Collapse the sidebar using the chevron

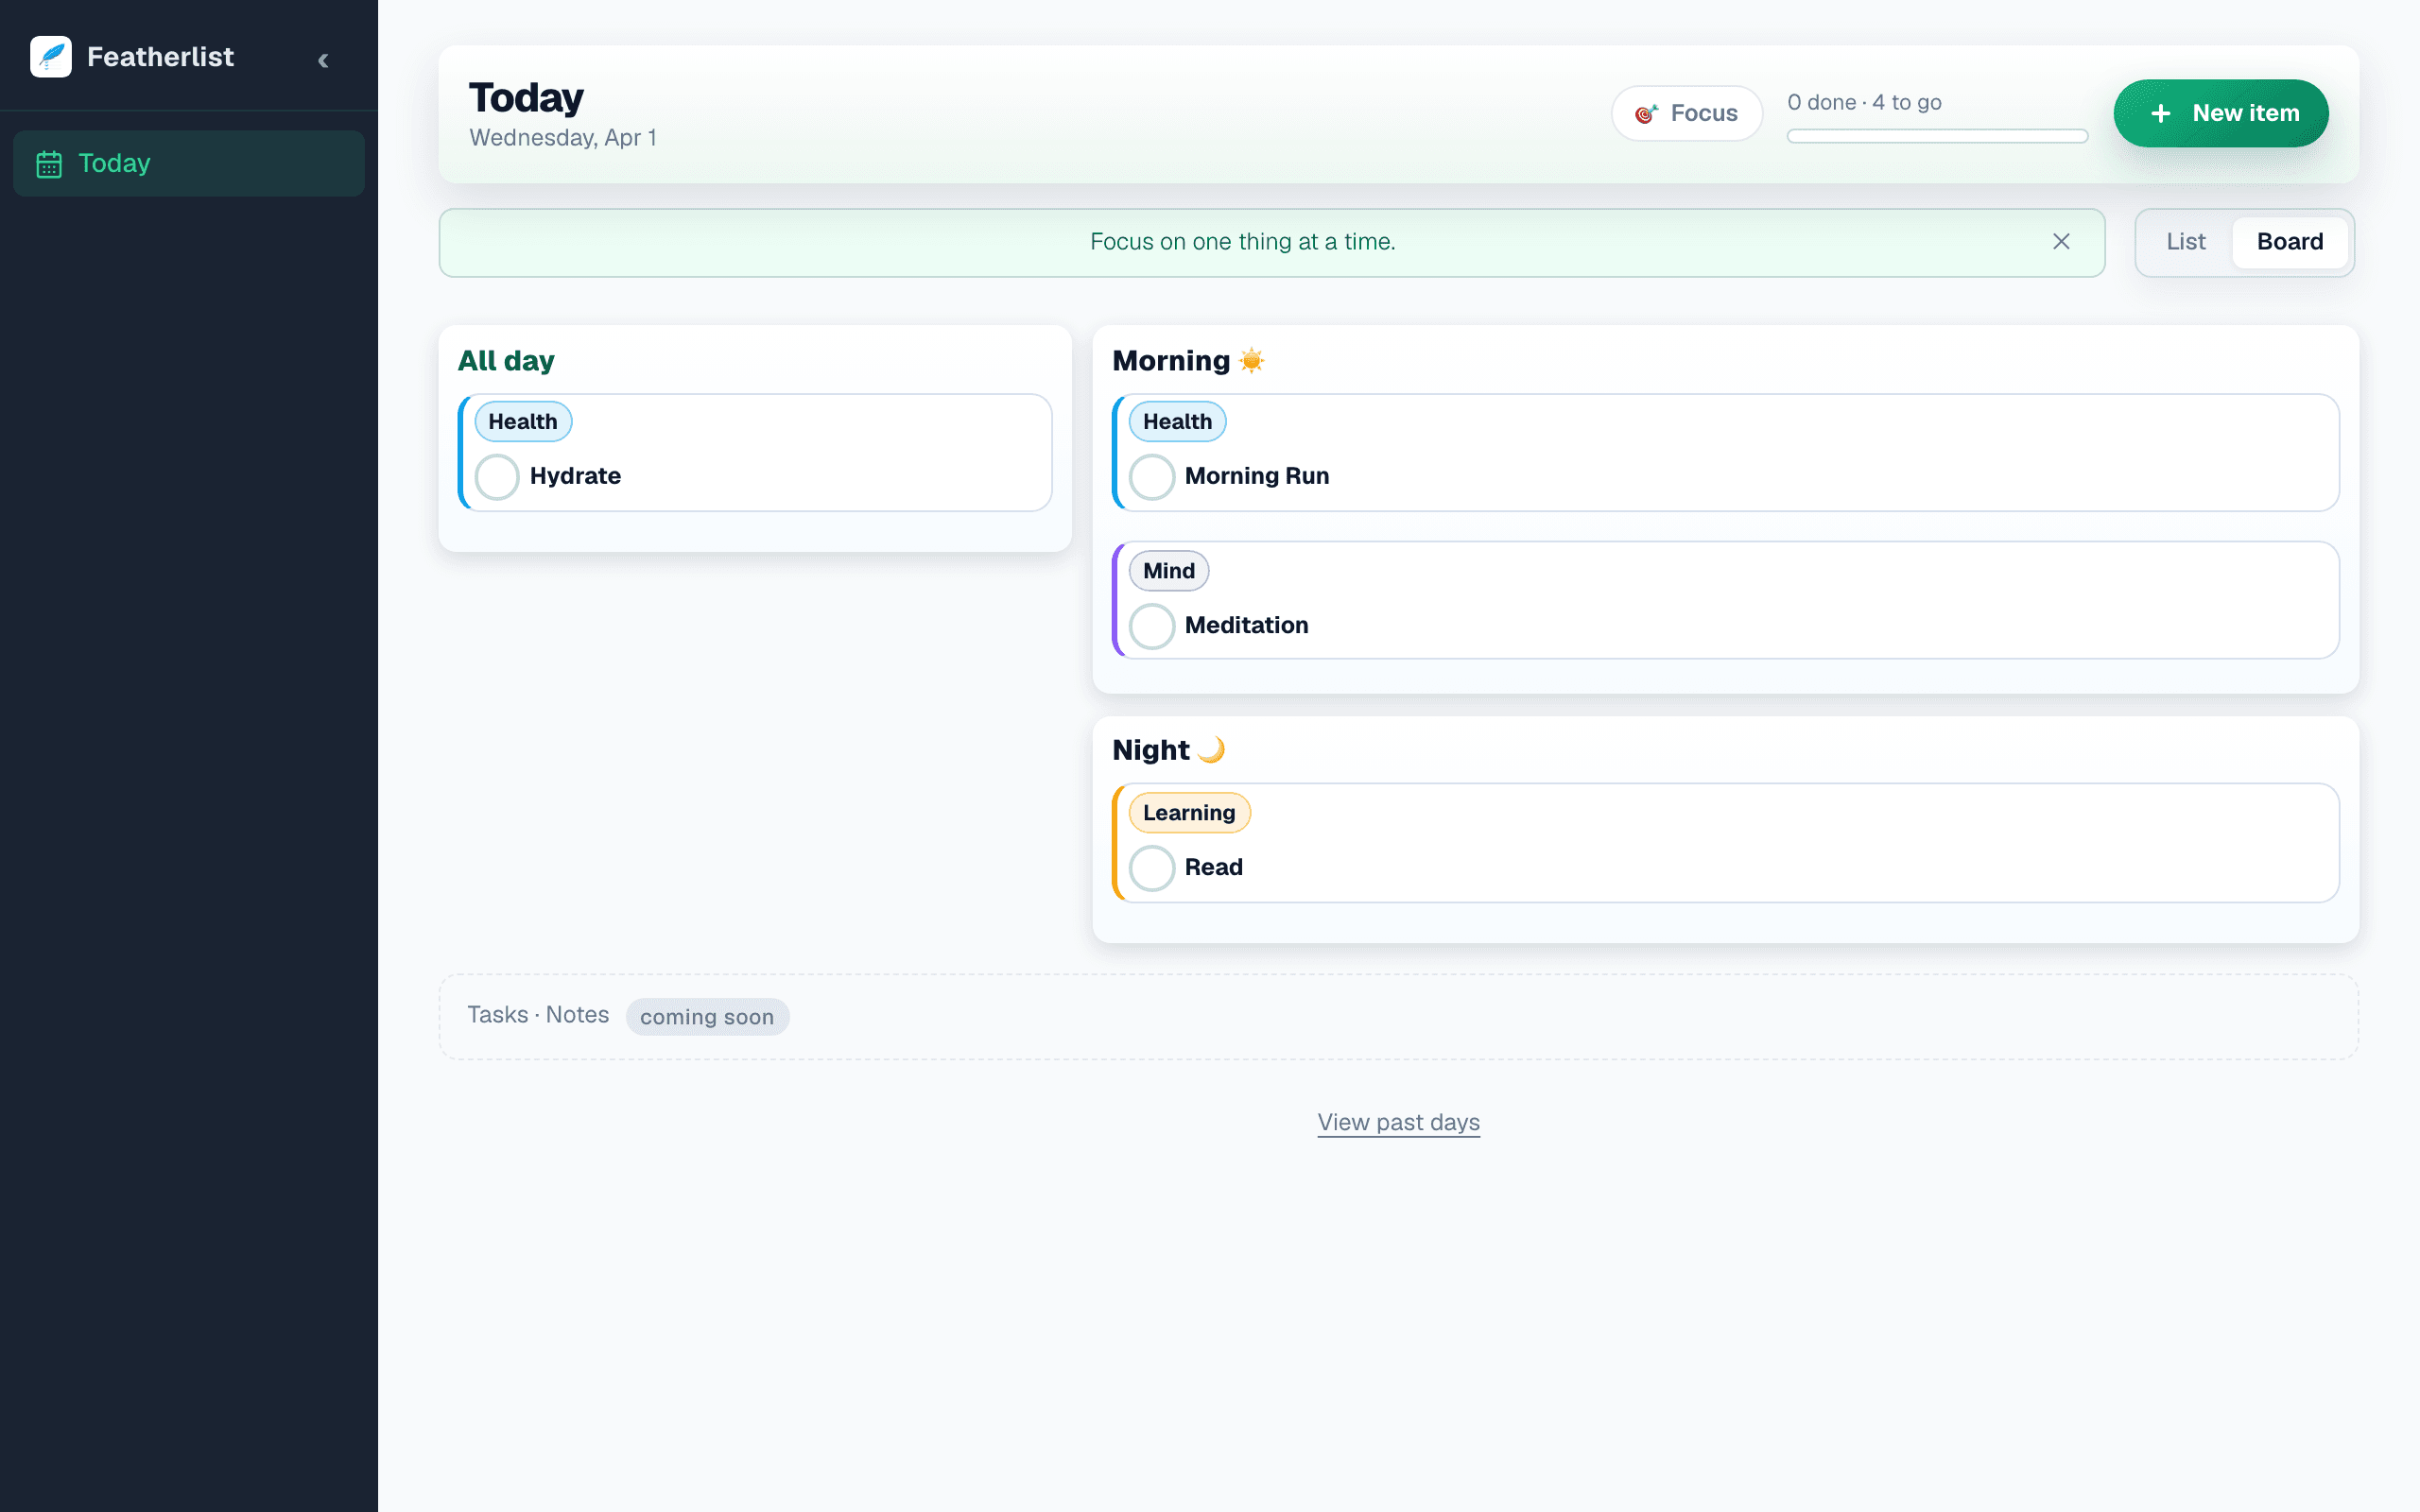tap(323, 60)
